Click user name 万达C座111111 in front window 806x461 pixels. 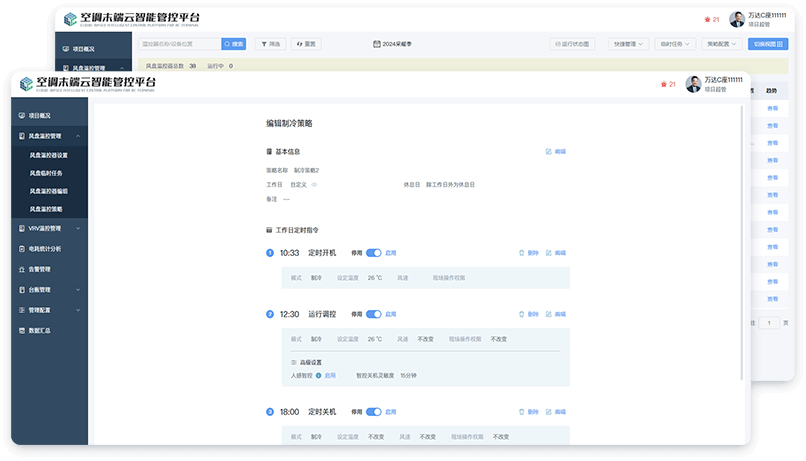pyautogui.click(x=723, y=80)
